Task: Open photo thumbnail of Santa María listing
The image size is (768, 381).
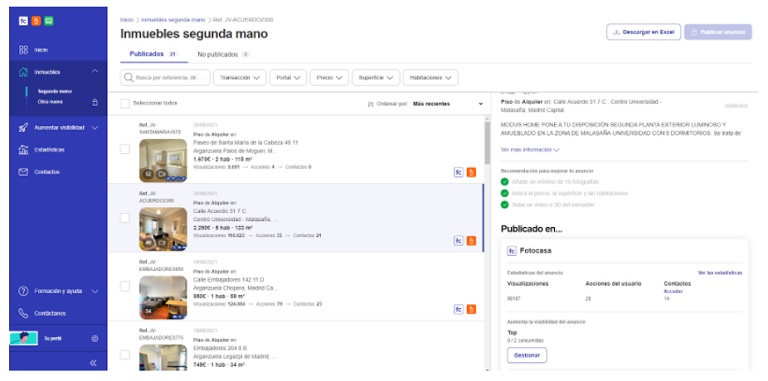Action: tap(163, 161)
